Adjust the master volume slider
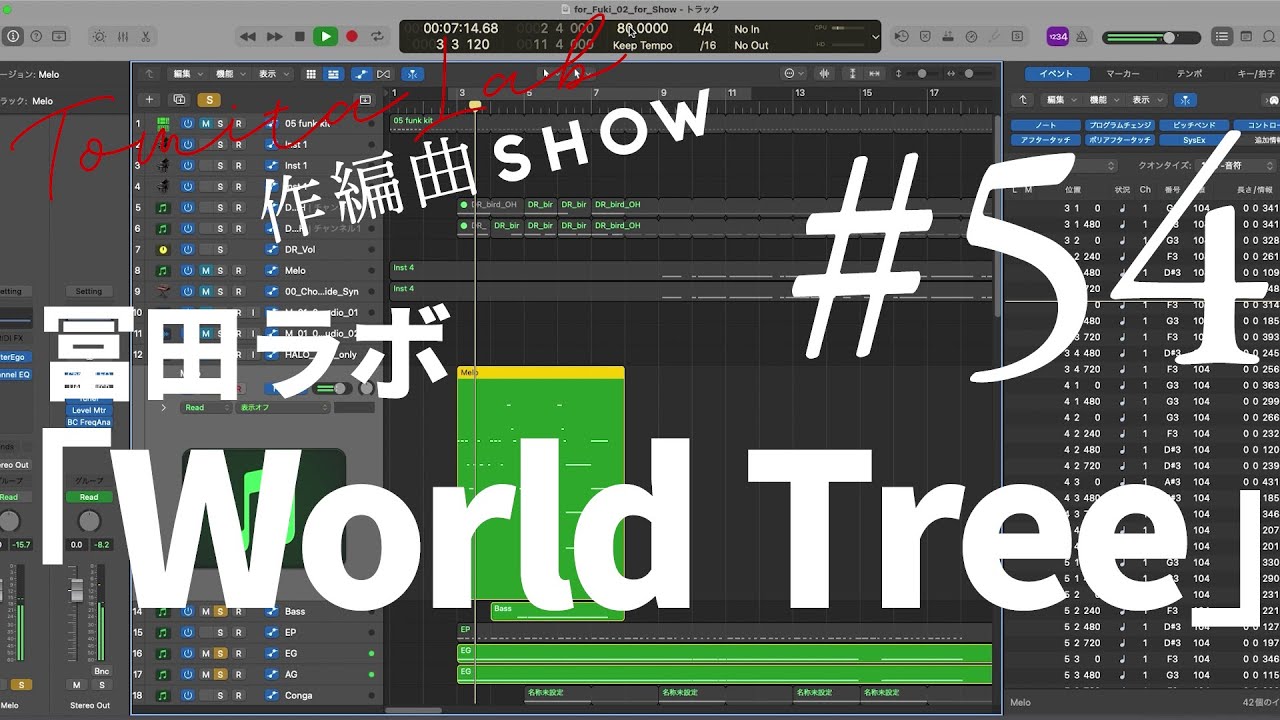 click(1151, 37)
